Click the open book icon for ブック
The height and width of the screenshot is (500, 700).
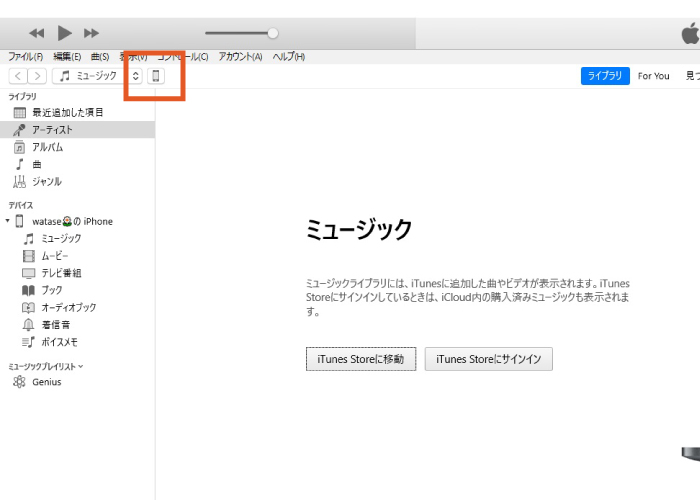(28, 291)
